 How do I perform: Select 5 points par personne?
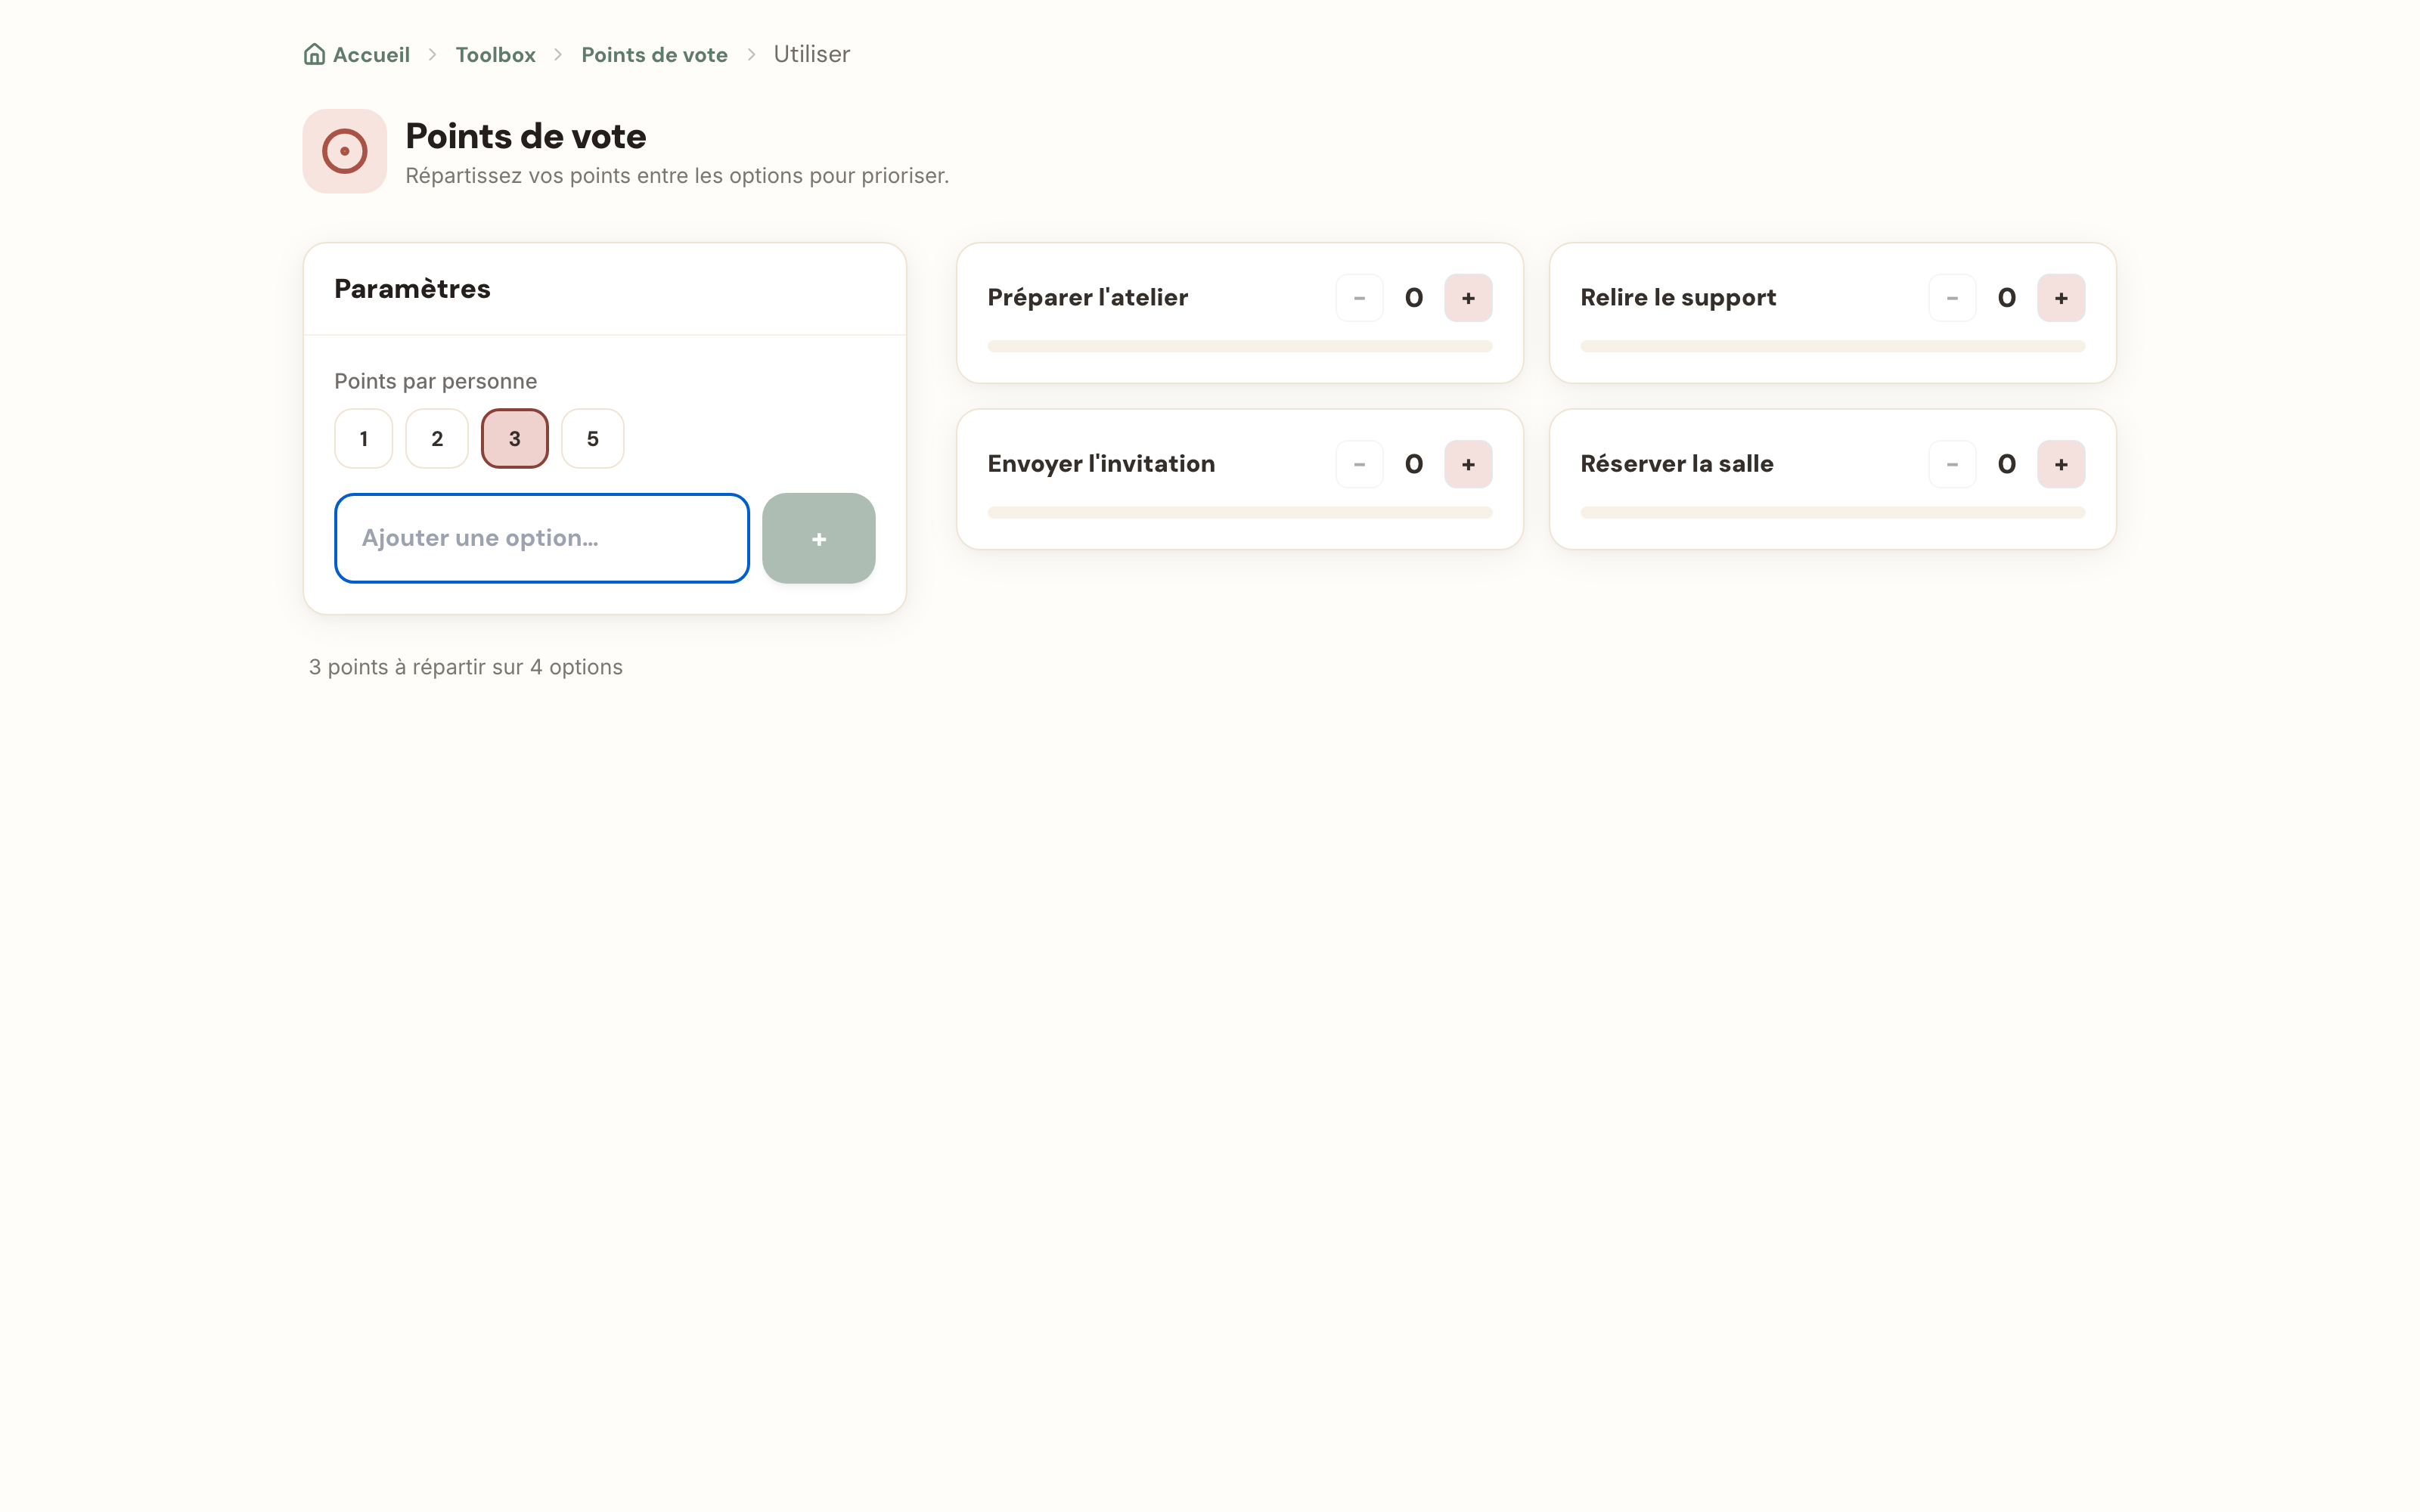[x=593, y=438]
